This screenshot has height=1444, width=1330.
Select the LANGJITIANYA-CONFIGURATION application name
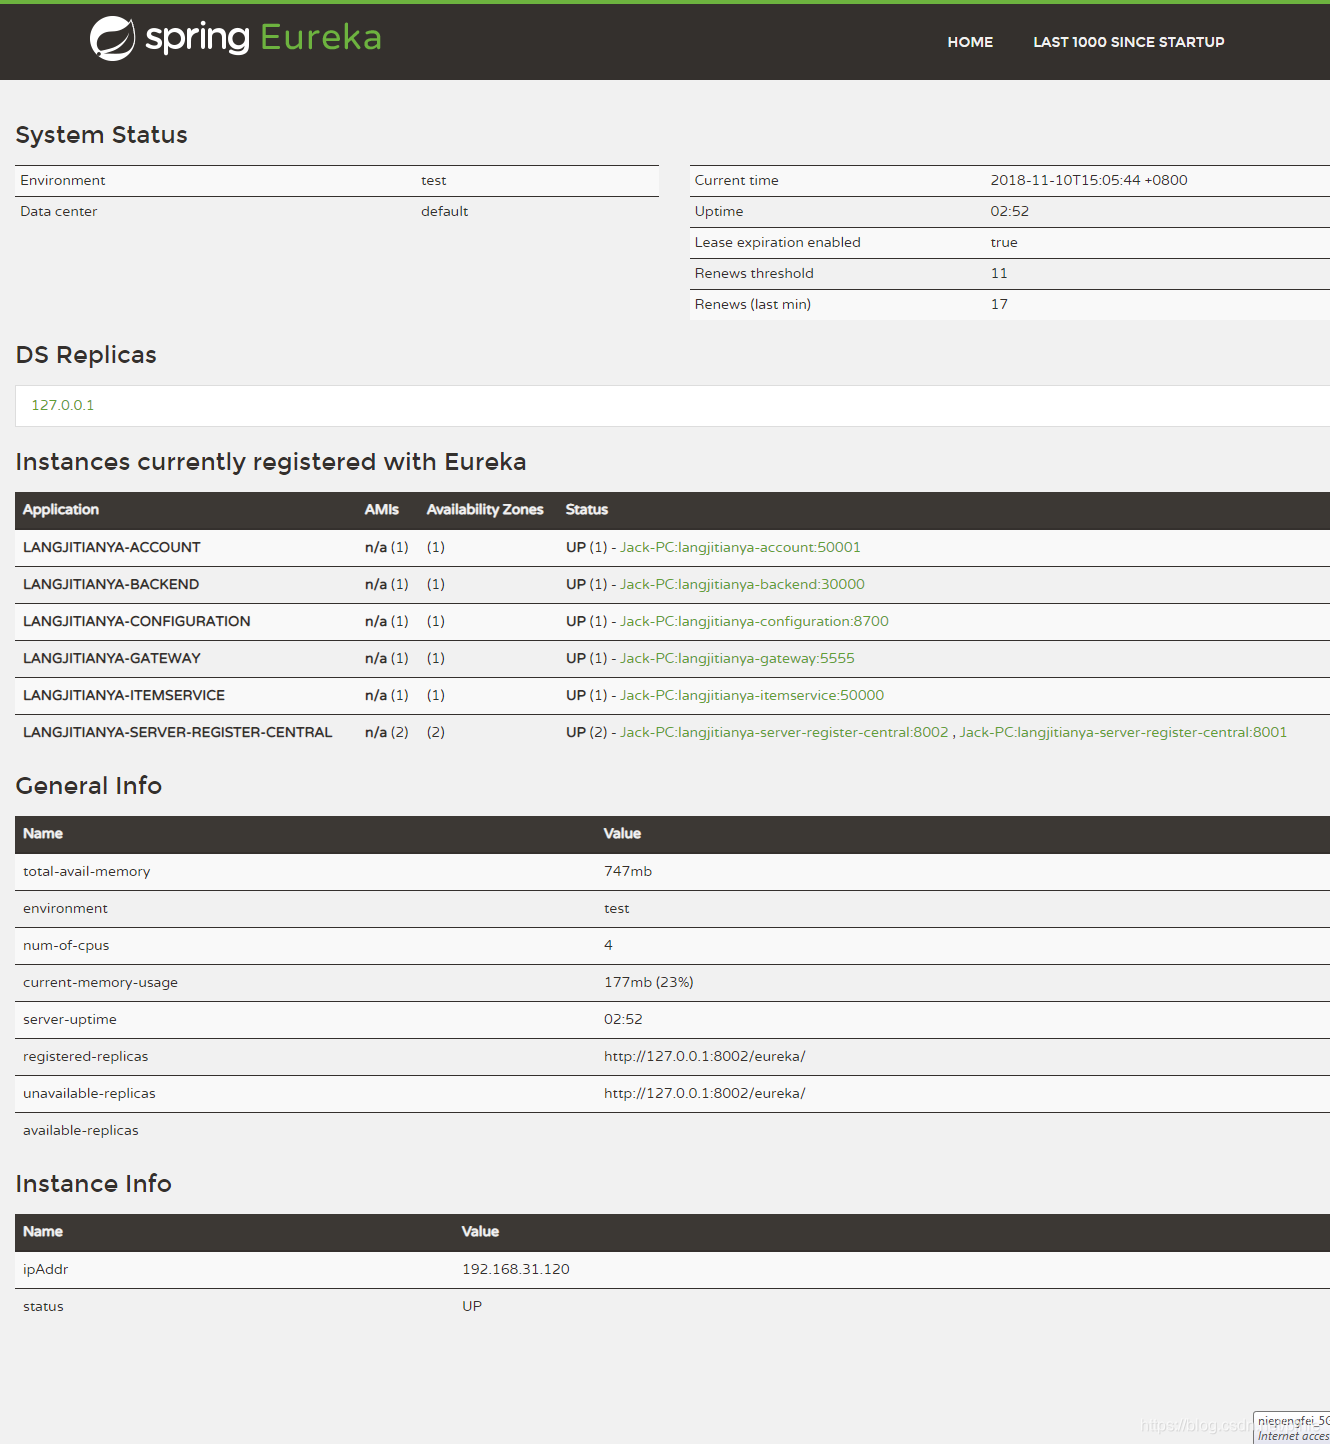(x=137, y=621)
